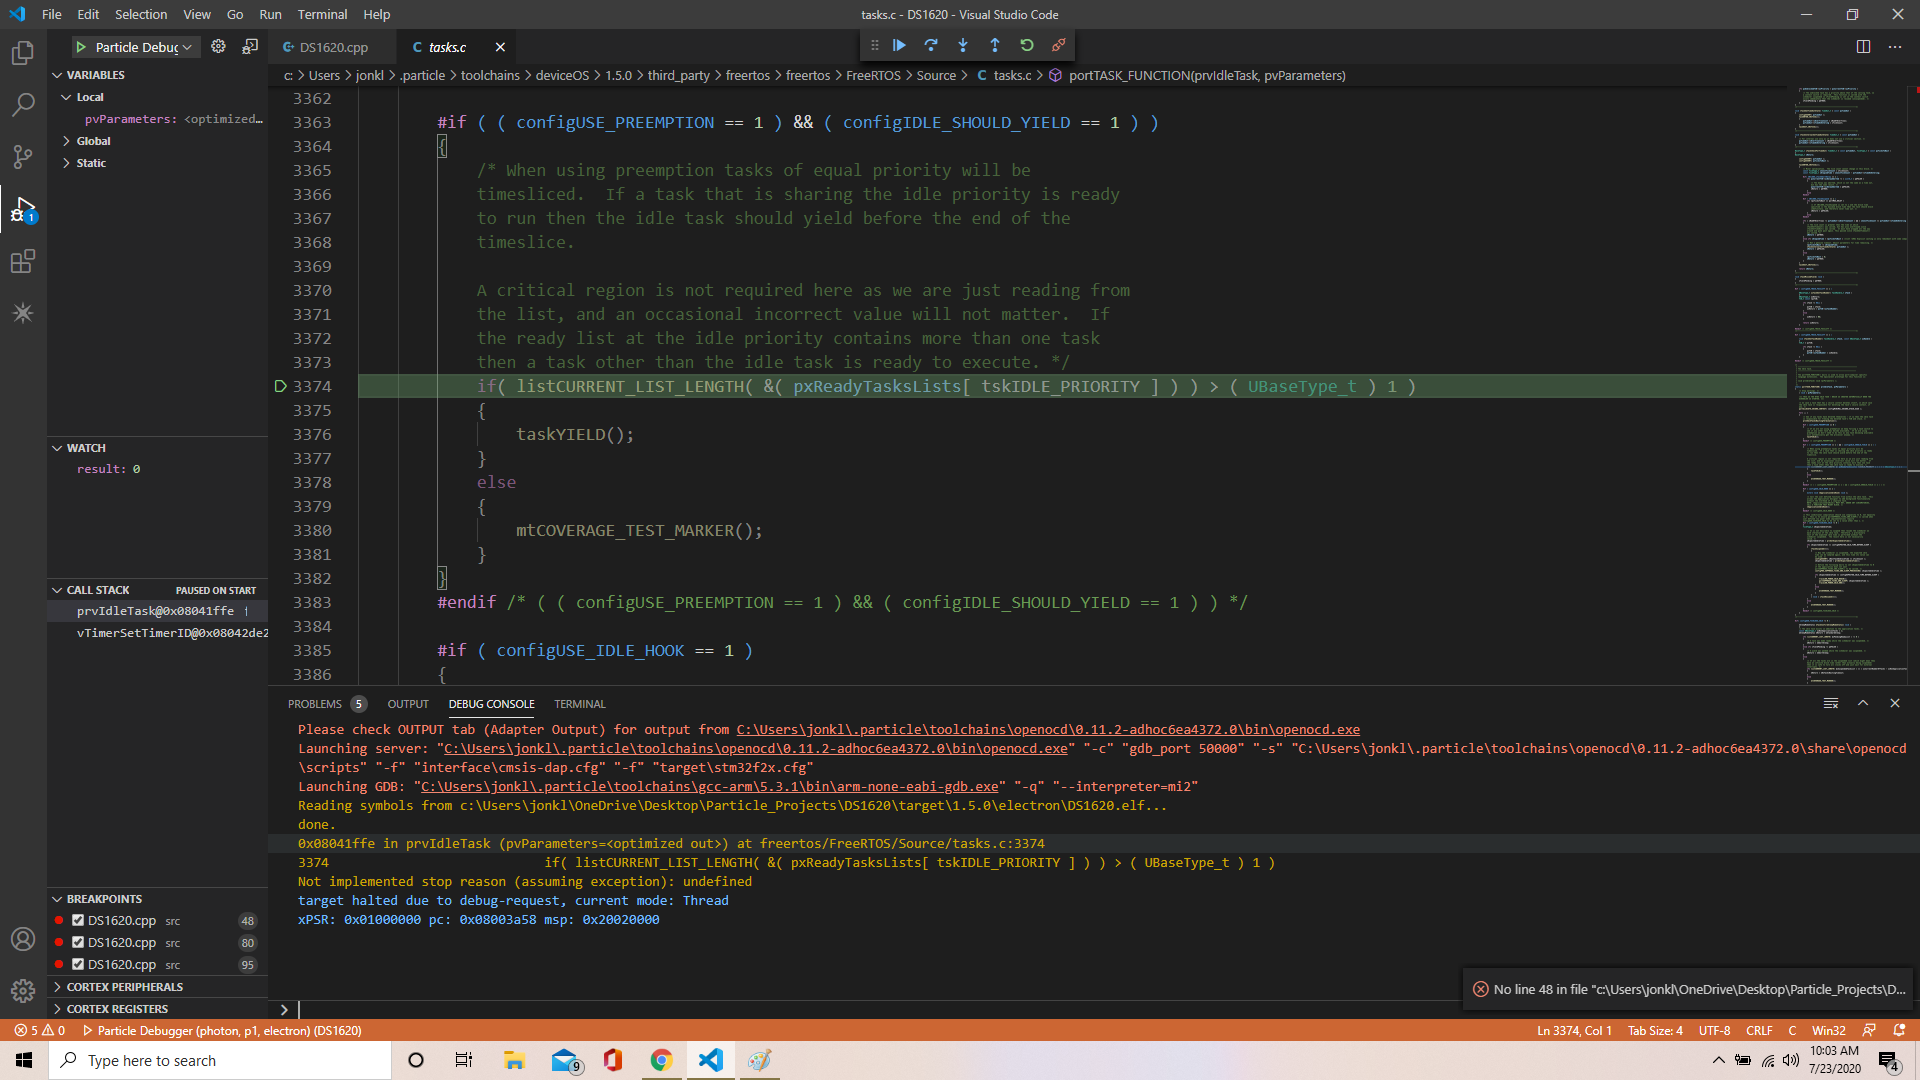1920x1080 pixels.
Task: Click the Split Editor icon
Action: click(x=1863, y=47)
